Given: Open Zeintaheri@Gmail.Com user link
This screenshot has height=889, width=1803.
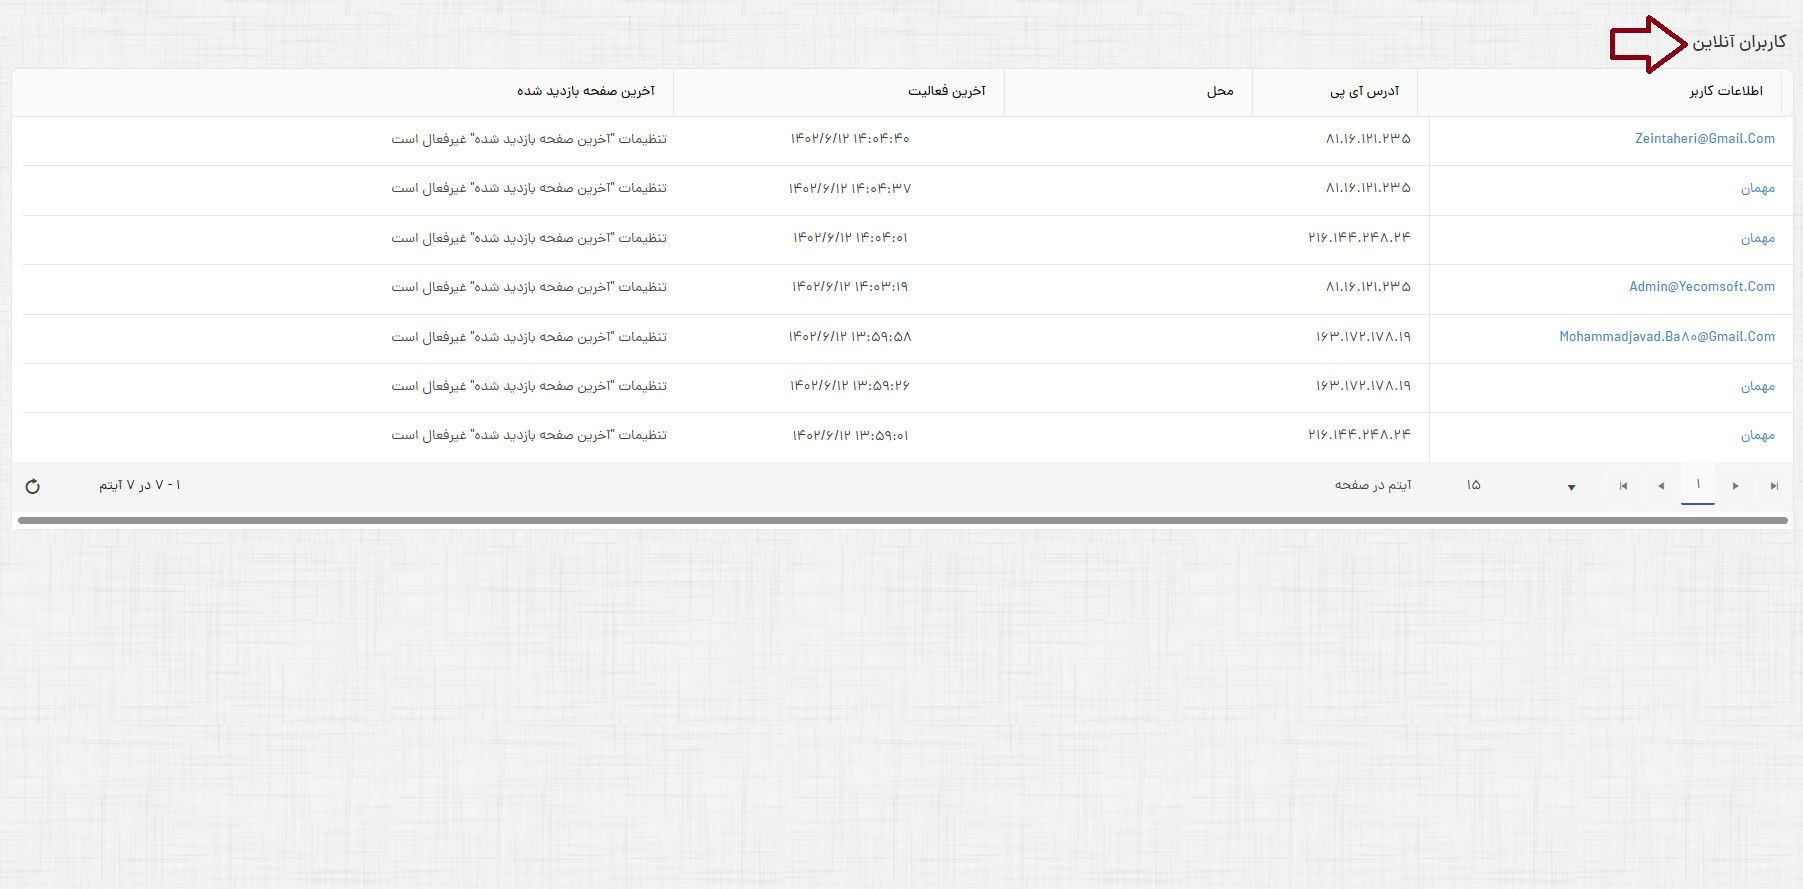Looking at the screenshot, I should [x=1704, y=139].
